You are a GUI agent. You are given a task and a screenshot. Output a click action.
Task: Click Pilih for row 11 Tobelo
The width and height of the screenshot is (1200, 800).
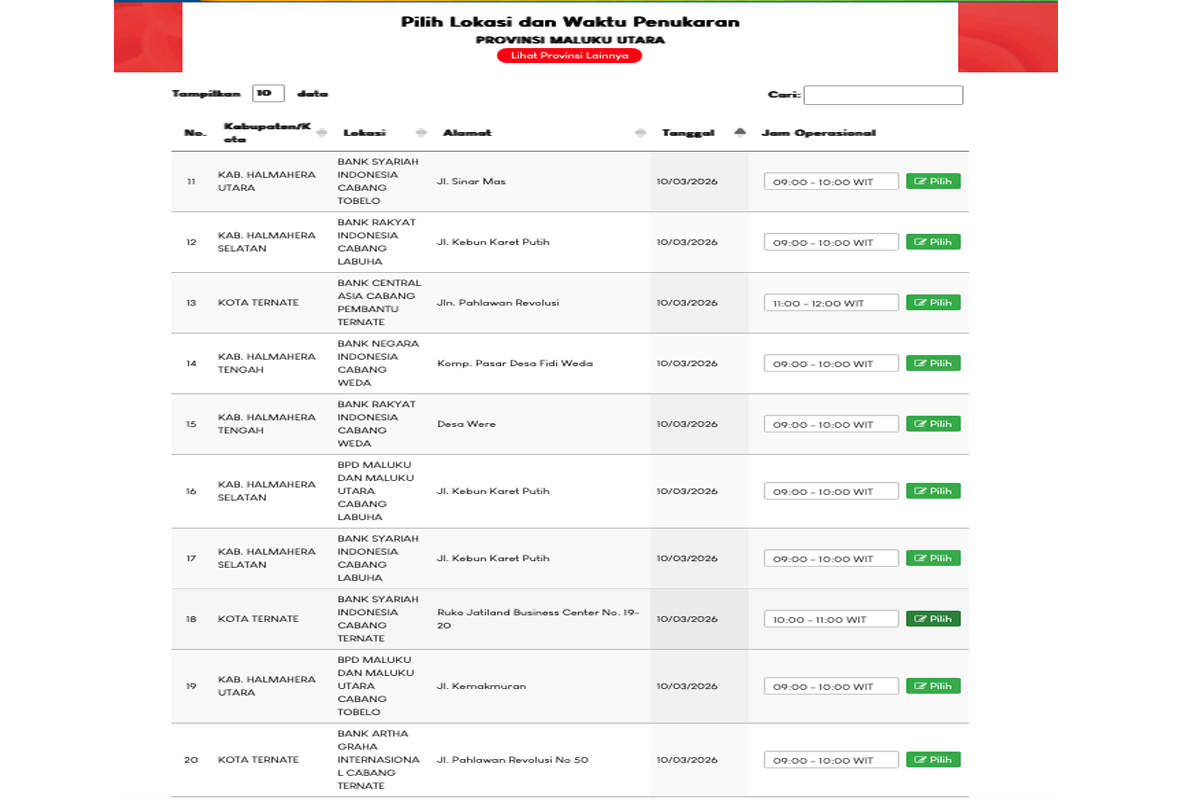pyautogui.click(x=933, y=181)
